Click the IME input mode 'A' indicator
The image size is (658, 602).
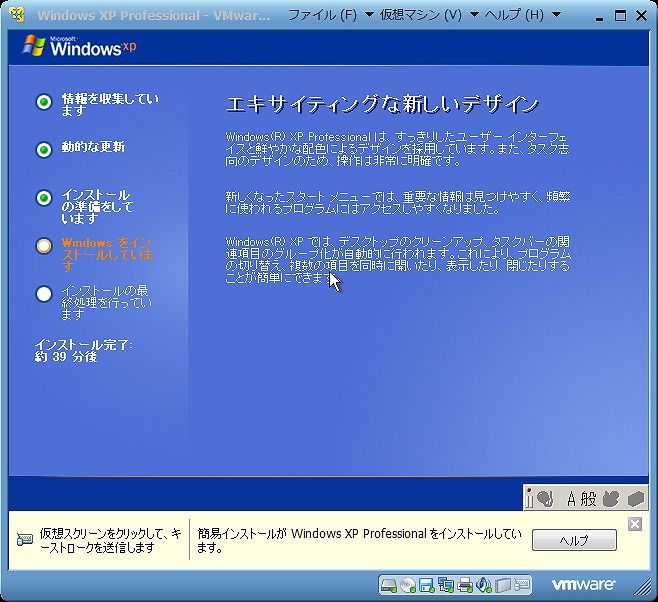571,499
